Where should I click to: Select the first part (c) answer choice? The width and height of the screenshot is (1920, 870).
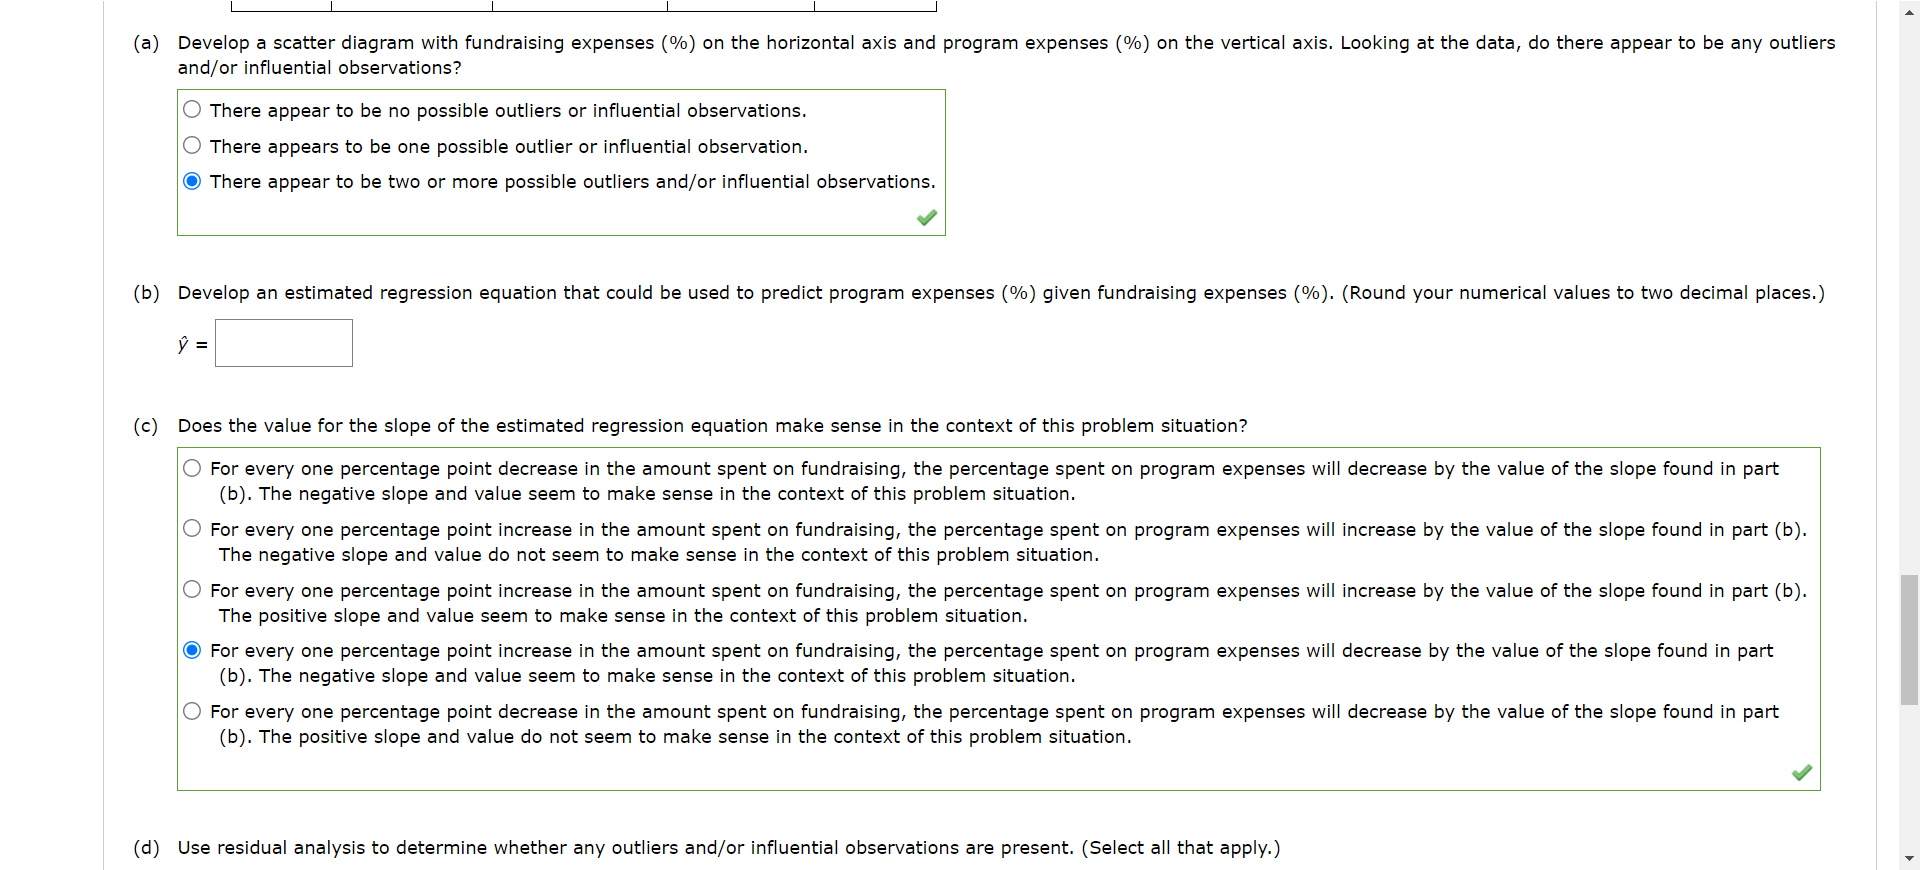point(191,467)
